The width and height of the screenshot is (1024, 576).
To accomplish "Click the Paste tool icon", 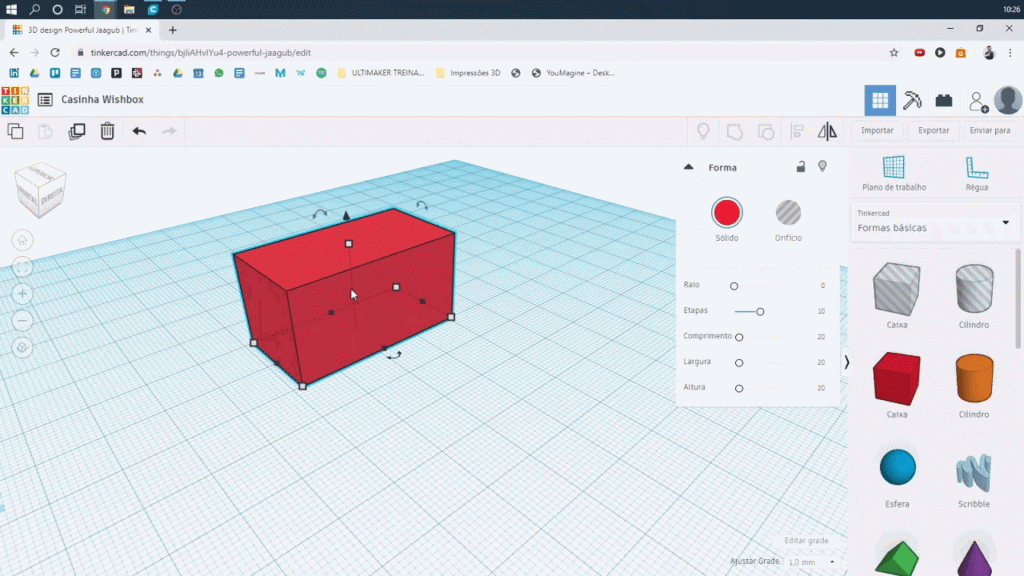I will click(45, 131).
